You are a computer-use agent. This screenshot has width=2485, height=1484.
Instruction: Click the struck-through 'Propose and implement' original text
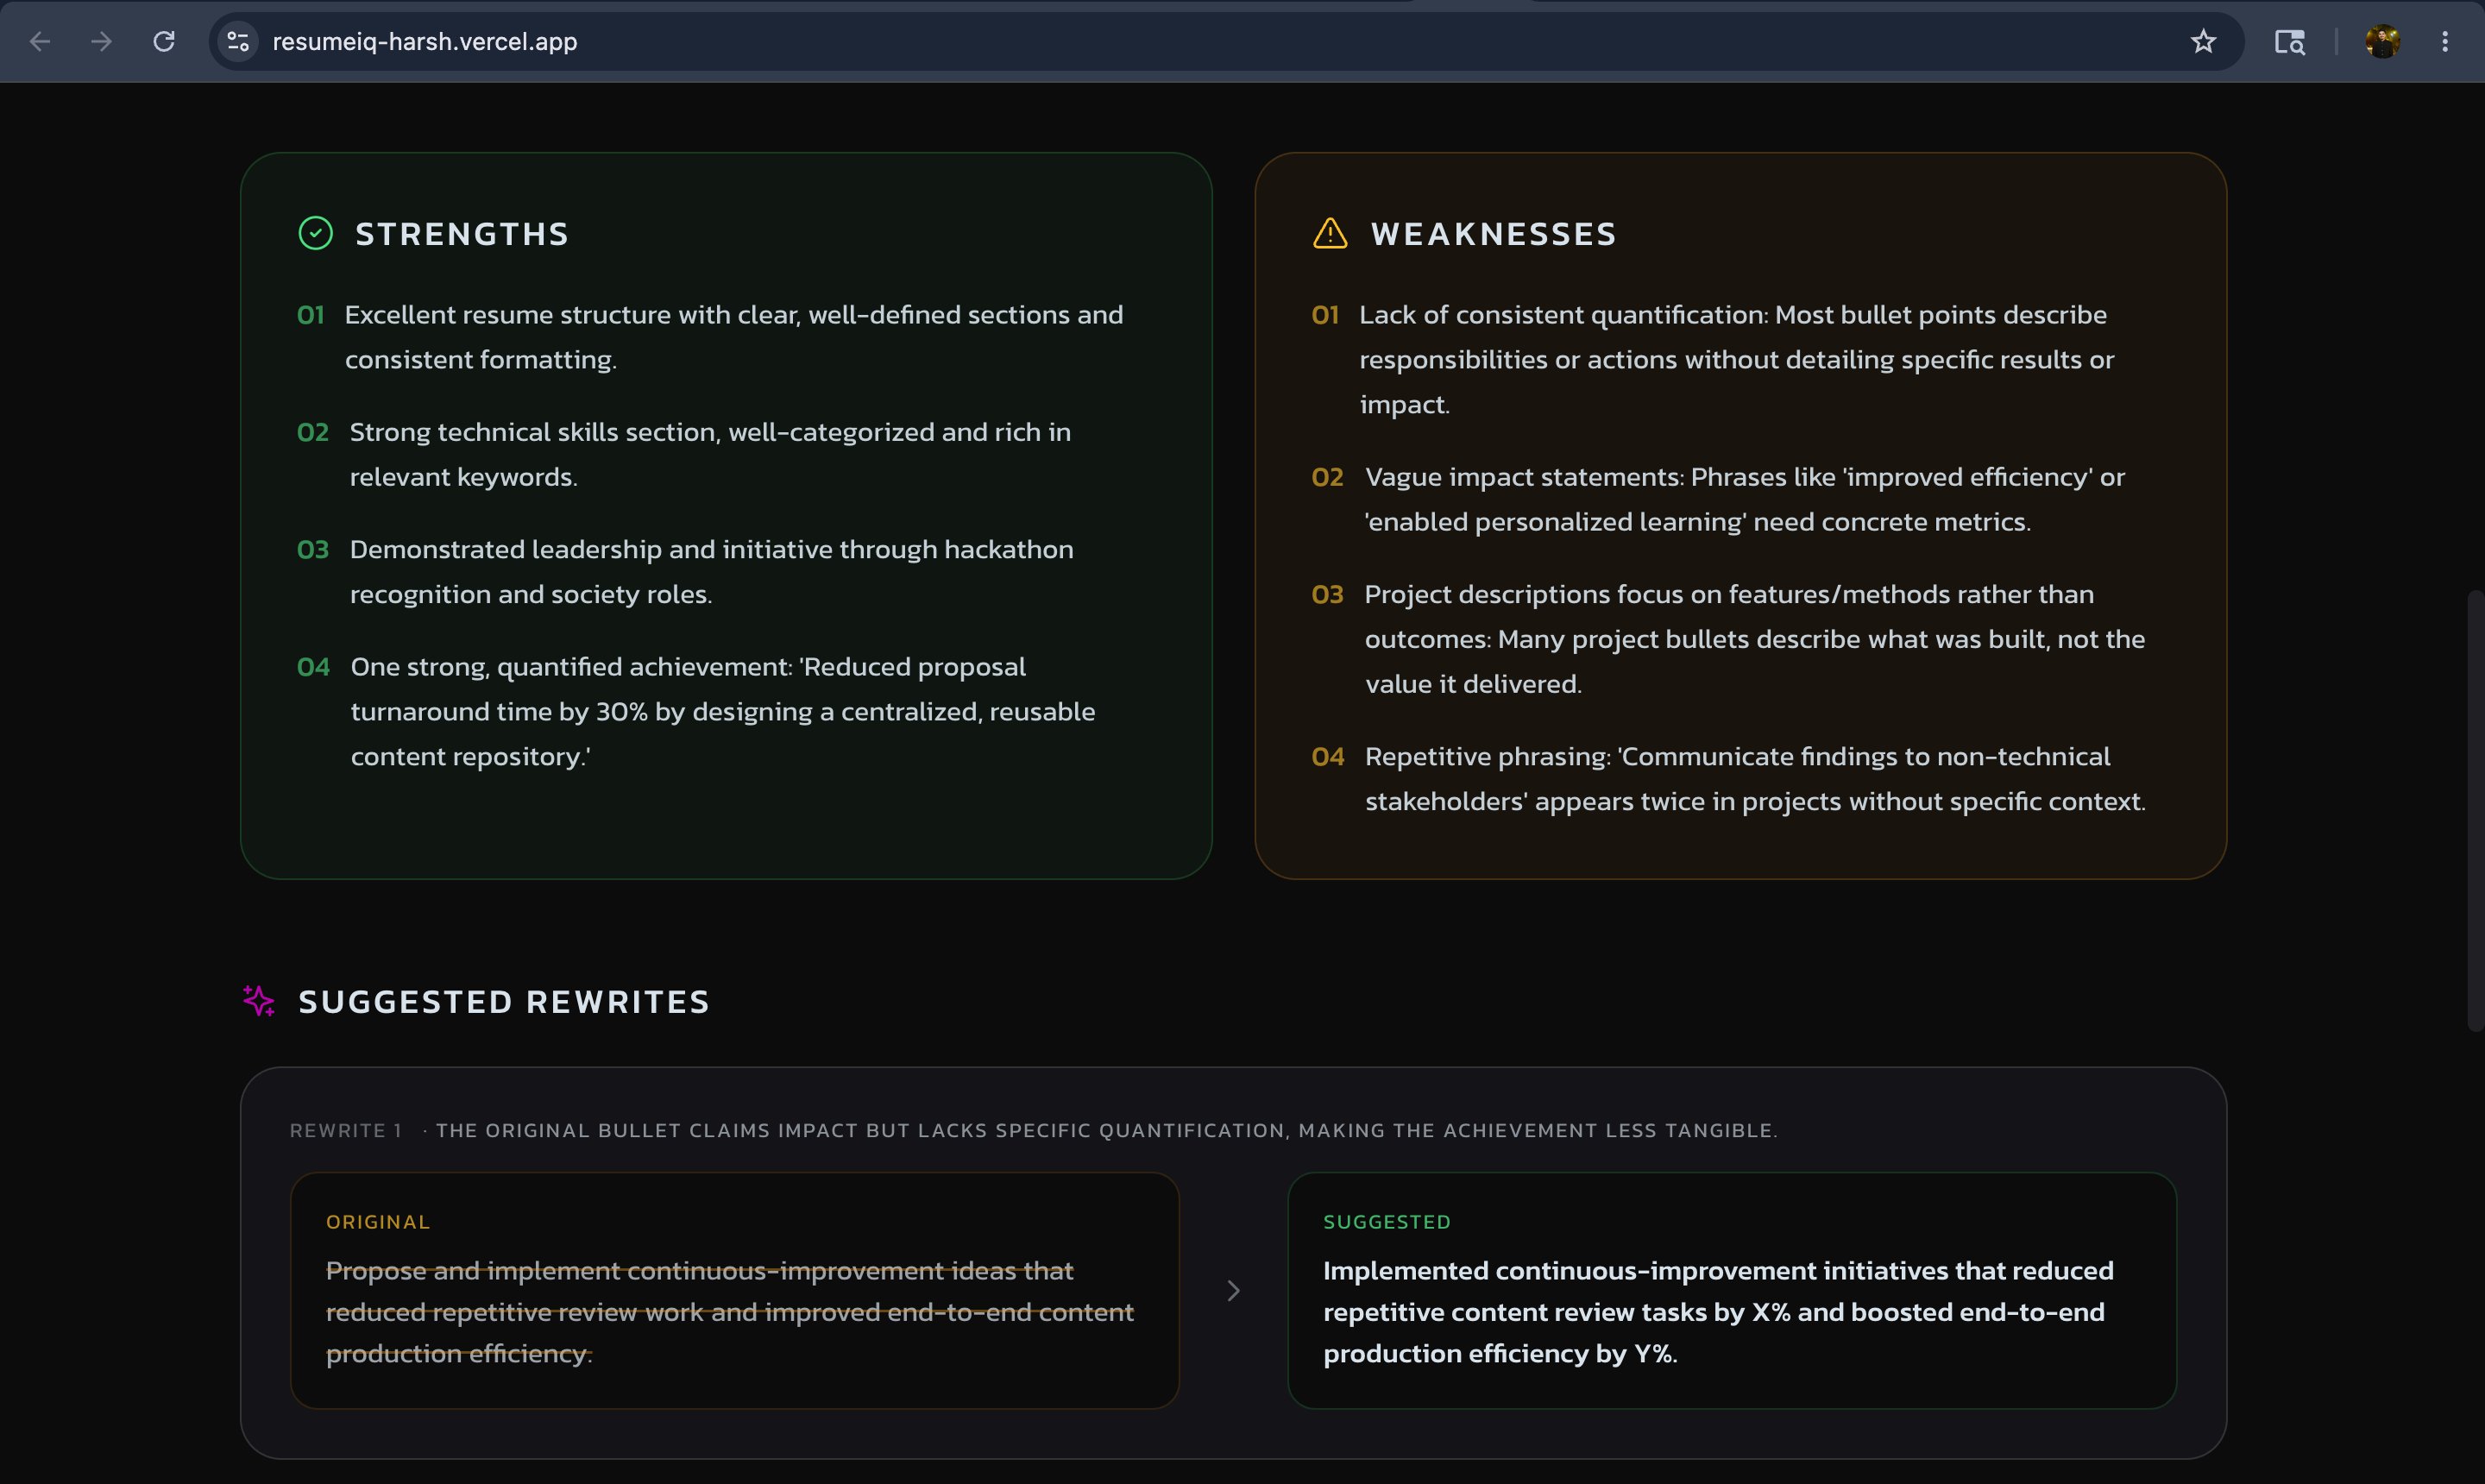[729, 1312]
